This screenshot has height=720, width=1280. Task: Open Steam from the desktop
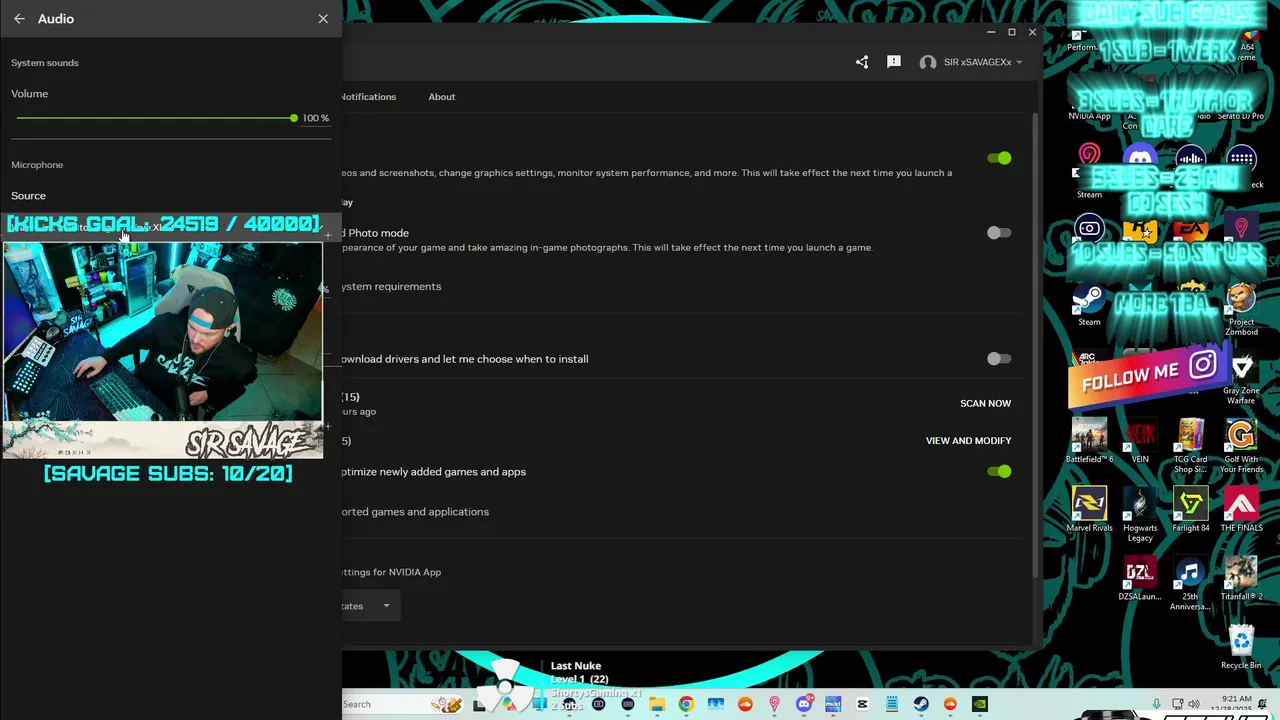[x=1089, y=304]
